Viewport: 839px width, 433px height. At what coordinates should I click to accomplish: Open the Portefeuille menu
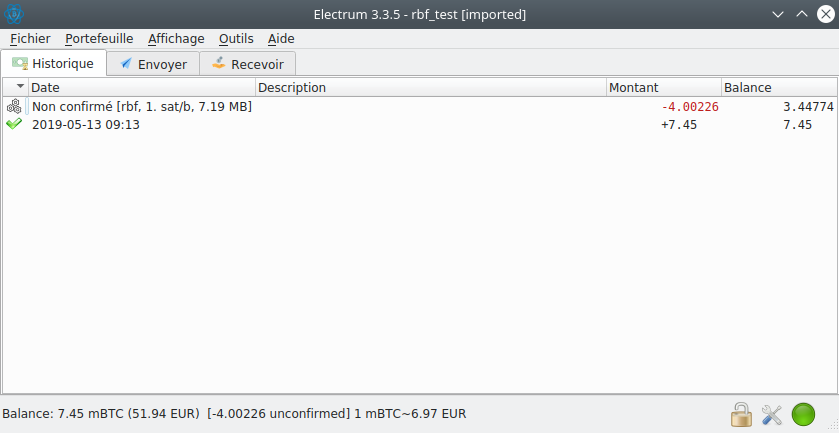pos(99,39)
